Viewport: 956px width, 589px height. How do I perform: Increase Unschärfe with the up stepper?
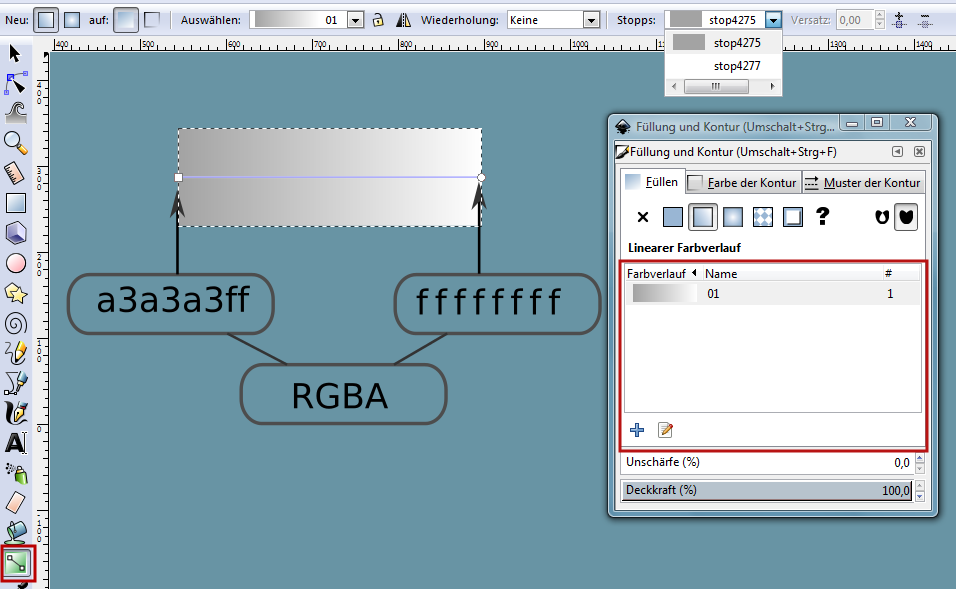(x=919, y=458)
